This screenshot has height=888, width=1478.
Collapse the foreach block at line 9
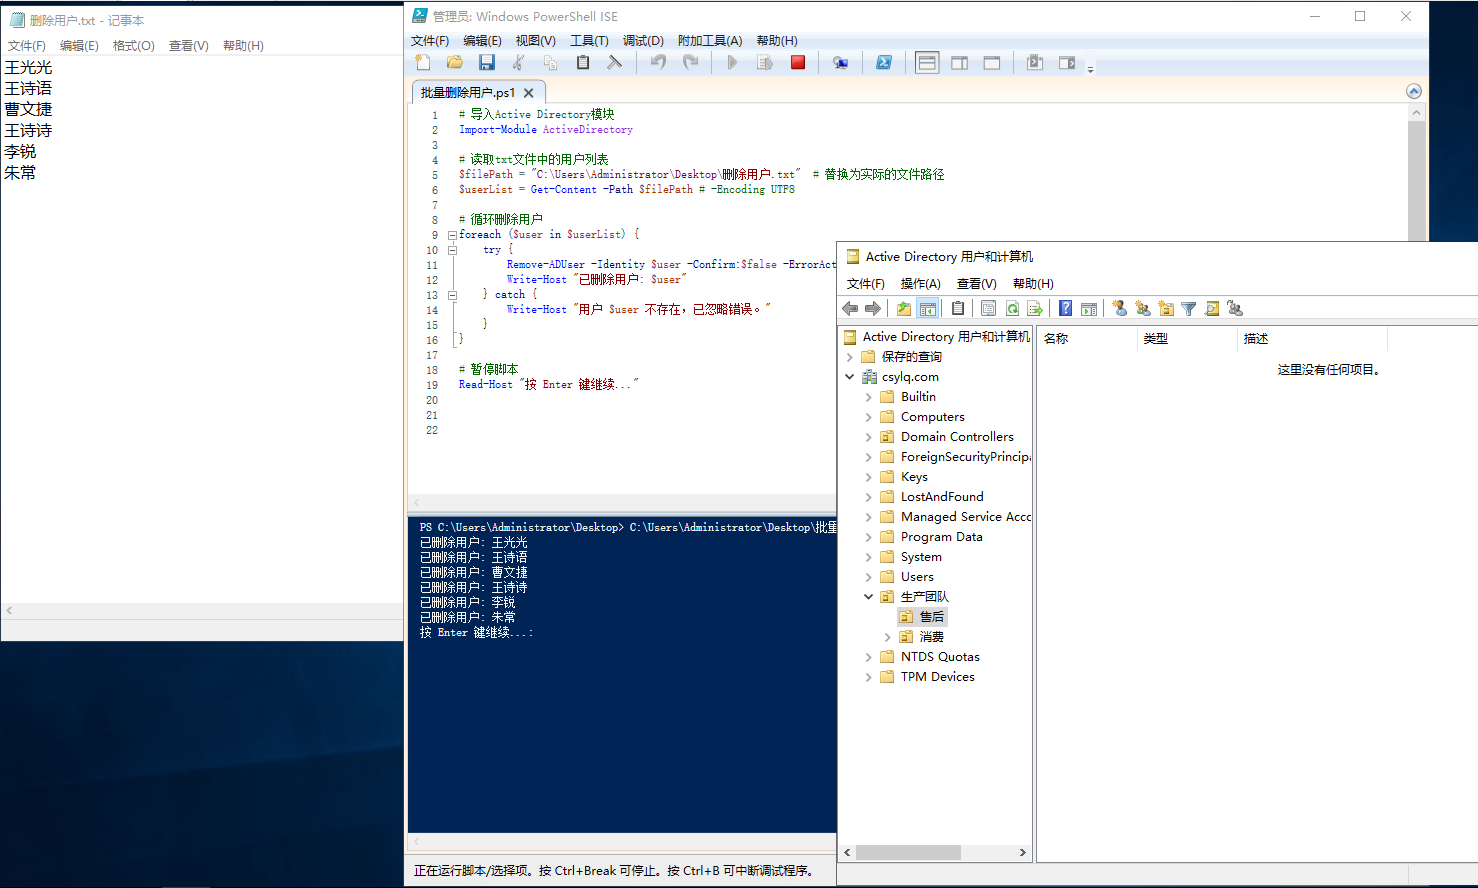[452, 235]
